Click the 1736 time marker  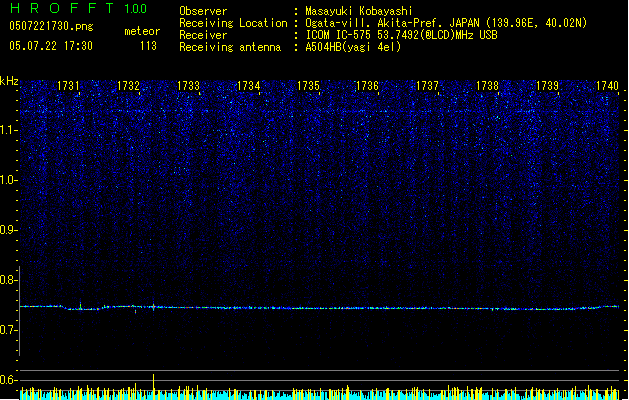pyautogui.click(x=367, y=86)
